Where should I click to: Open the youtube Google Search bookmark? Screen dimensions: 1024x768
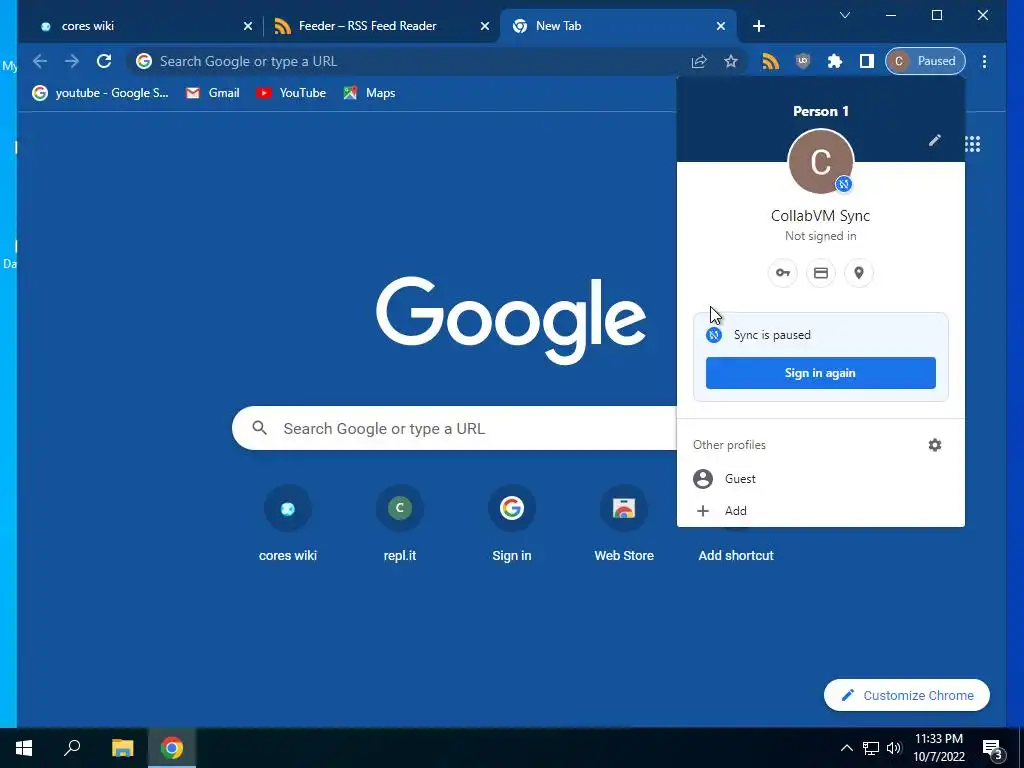(101, 93)
